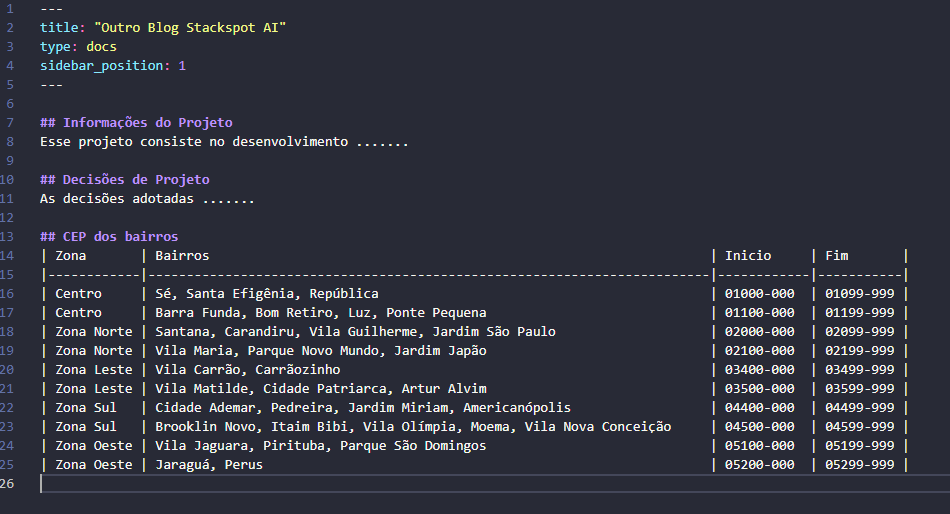Click the cell "Cidade Ademar, Pedreira, Jardim Miriam, Americanópolis"
The image size is (950, 514).
click(363, 408)
